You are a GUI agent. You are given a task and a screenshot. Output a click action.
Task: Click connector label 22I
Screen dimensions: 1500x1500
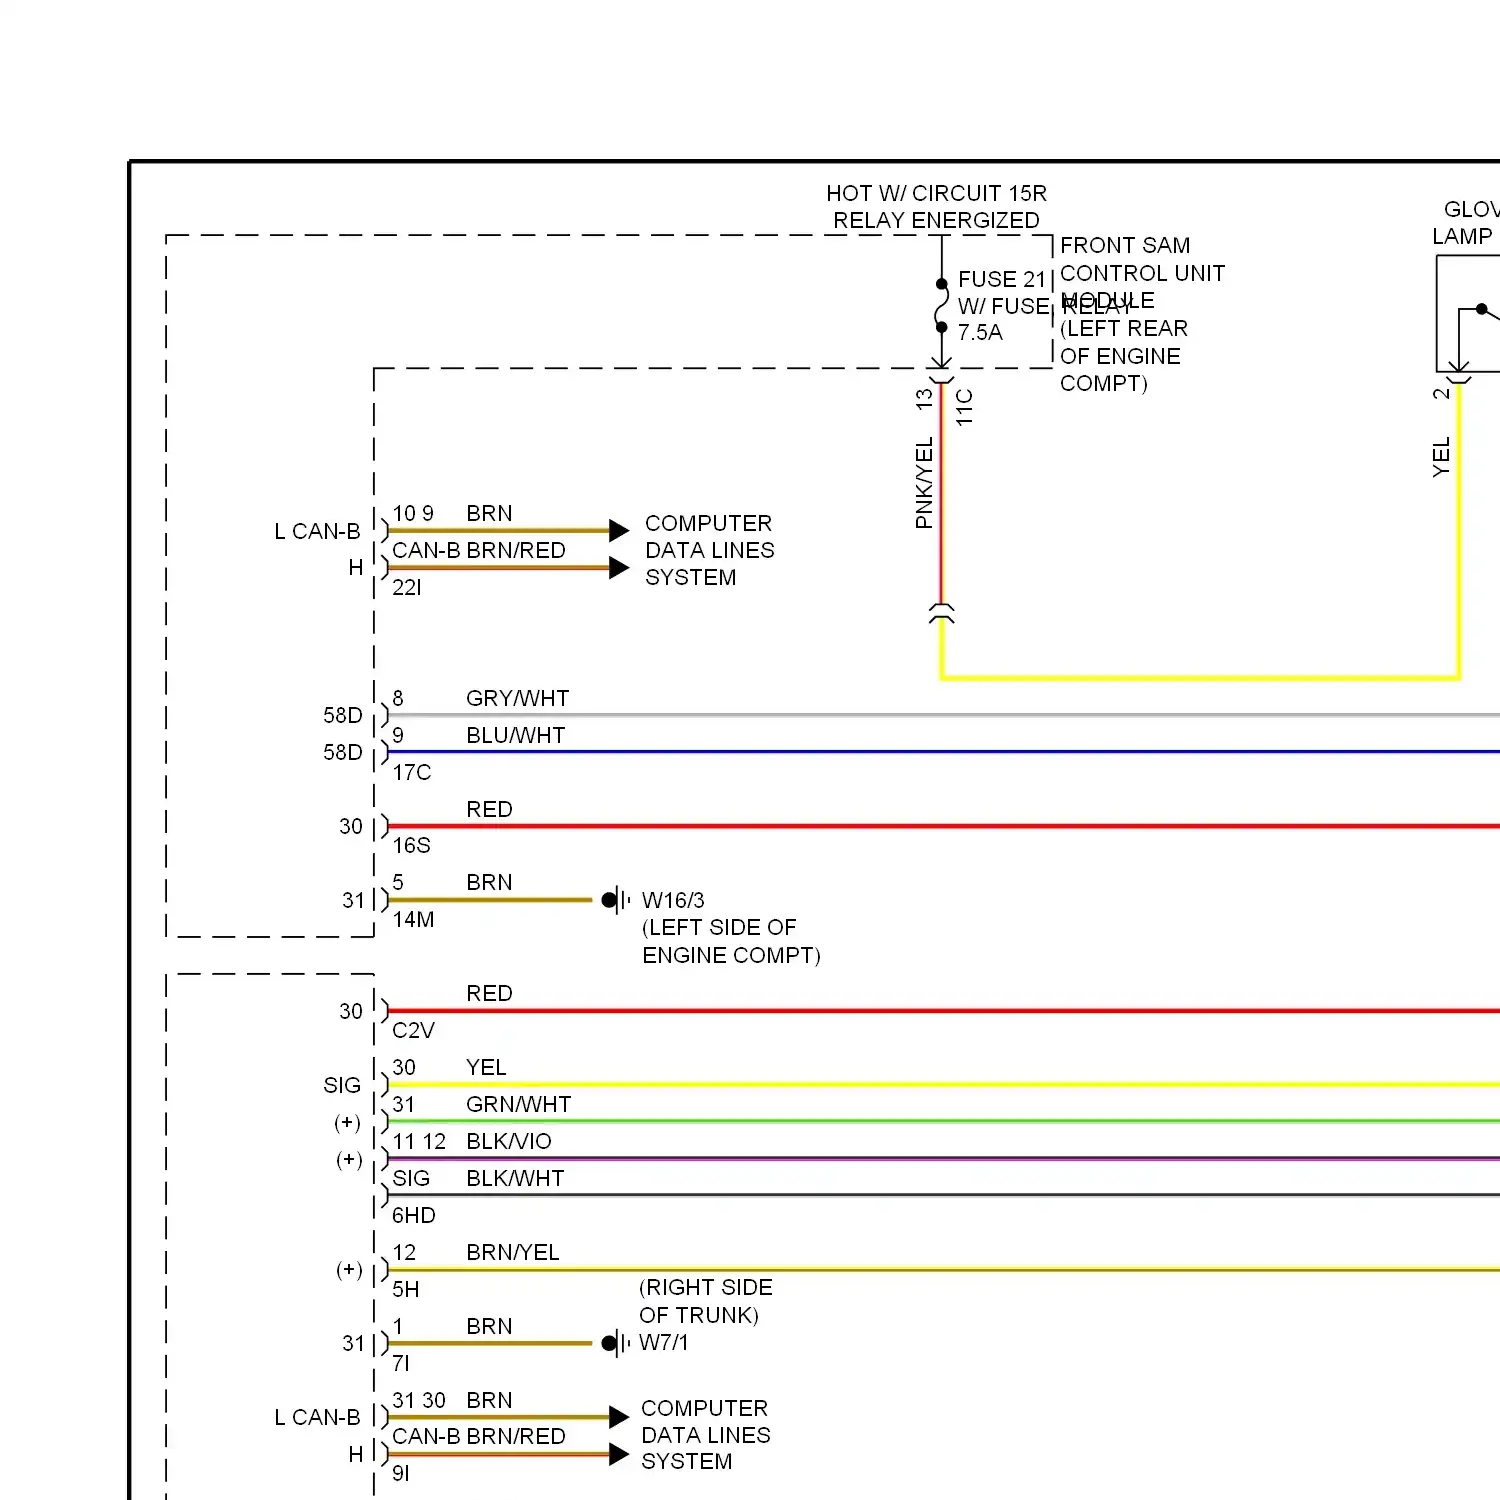pyautogui.click(x=406, y=587)
